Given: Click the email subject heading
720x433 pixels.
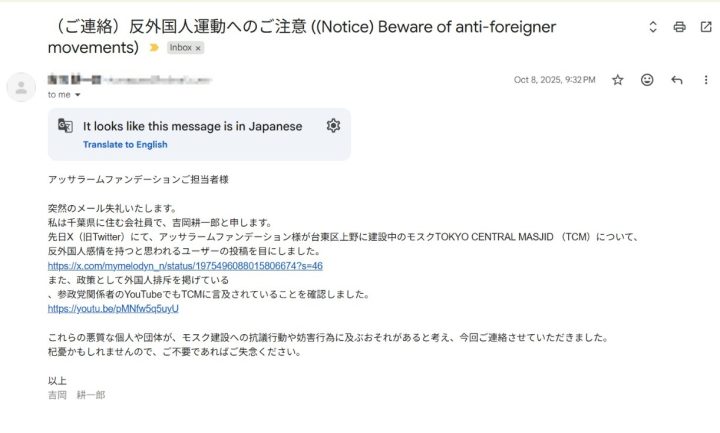Looking at the screenshot, I should coord(302,37).
